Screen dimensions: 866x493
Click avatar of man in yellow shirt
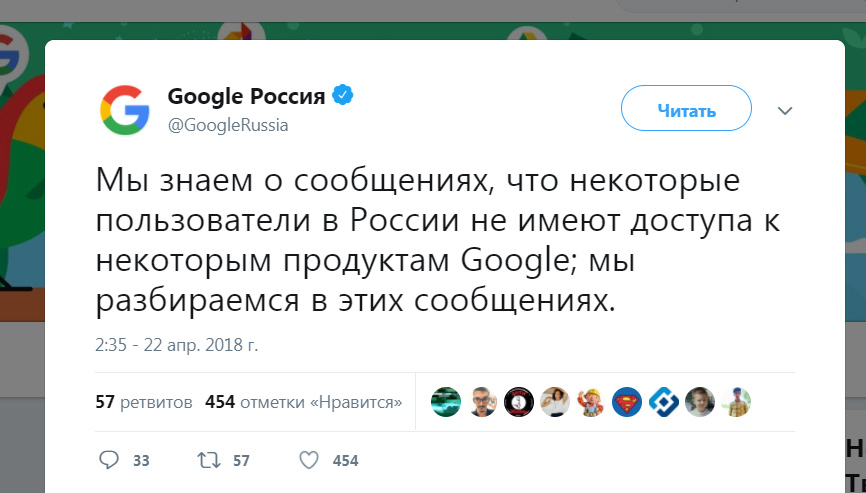click(735, 402)
